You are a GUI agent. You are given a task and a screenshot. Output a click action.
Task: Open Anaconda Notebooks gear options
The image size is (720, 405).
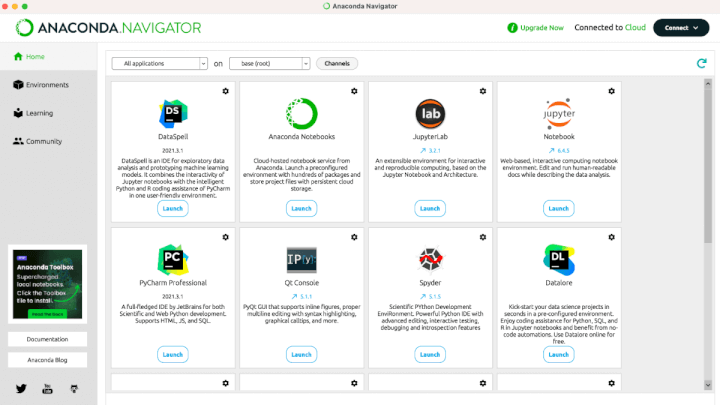[354, 91]
